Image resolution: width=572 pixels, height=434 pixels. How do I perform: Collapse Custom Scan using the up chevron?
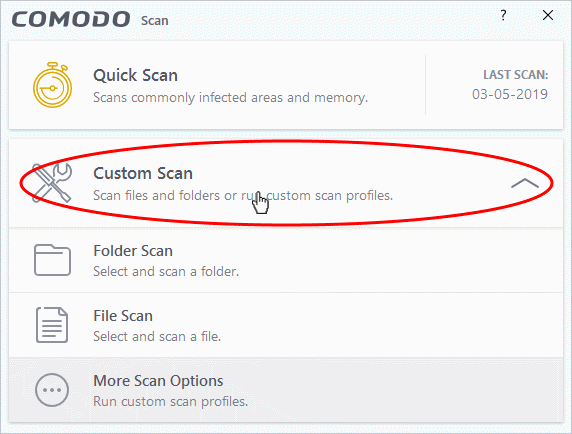(x=525, y=183)
